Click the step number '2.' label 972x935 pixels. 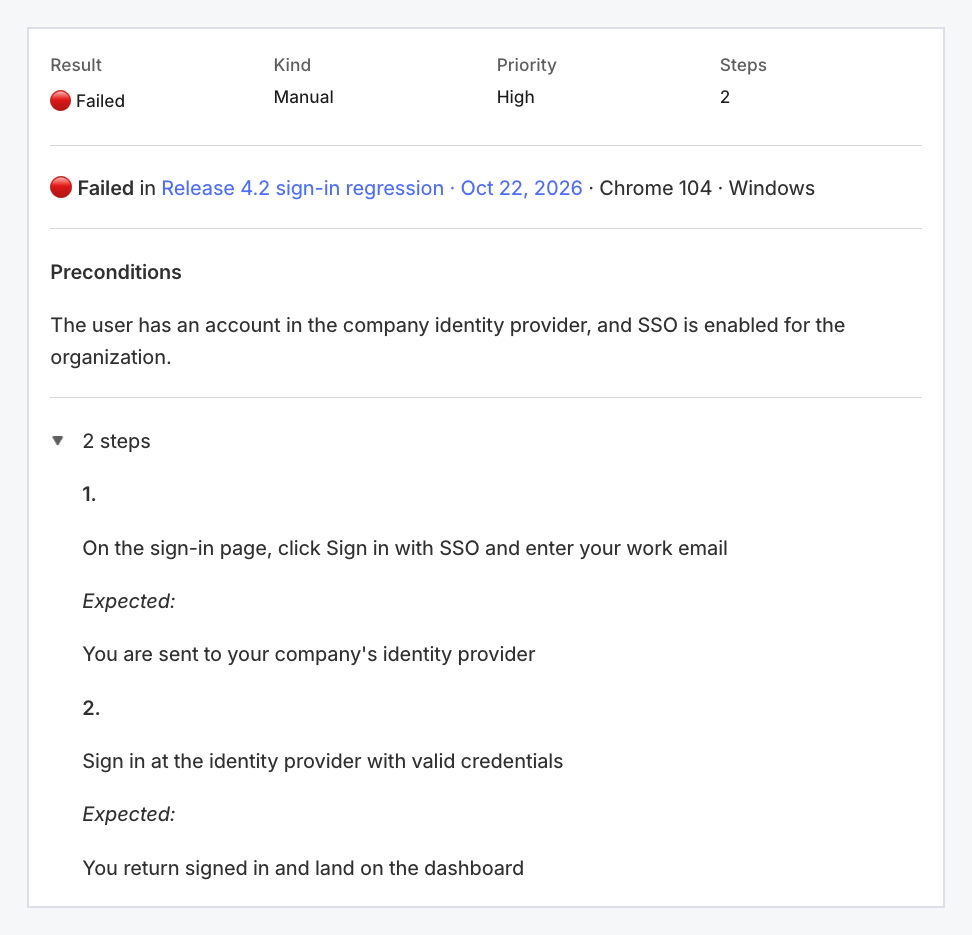pos(91,707)
